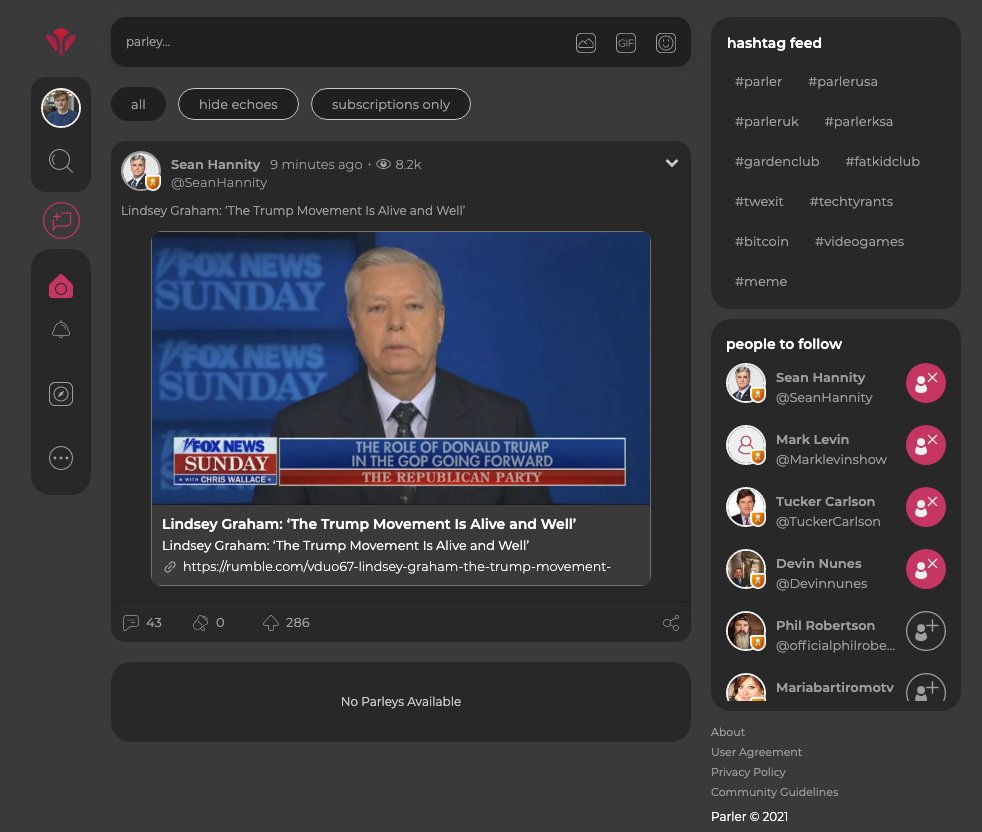Click the 'Parler © 2021' footer text

click(x=749, y=816)
